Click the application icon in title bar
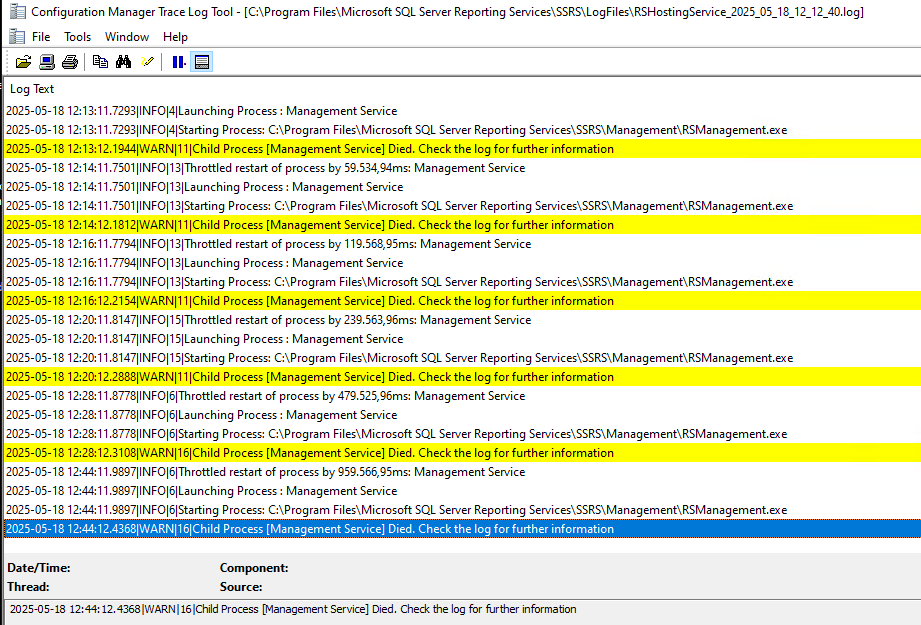 click(x=18, y=11)
